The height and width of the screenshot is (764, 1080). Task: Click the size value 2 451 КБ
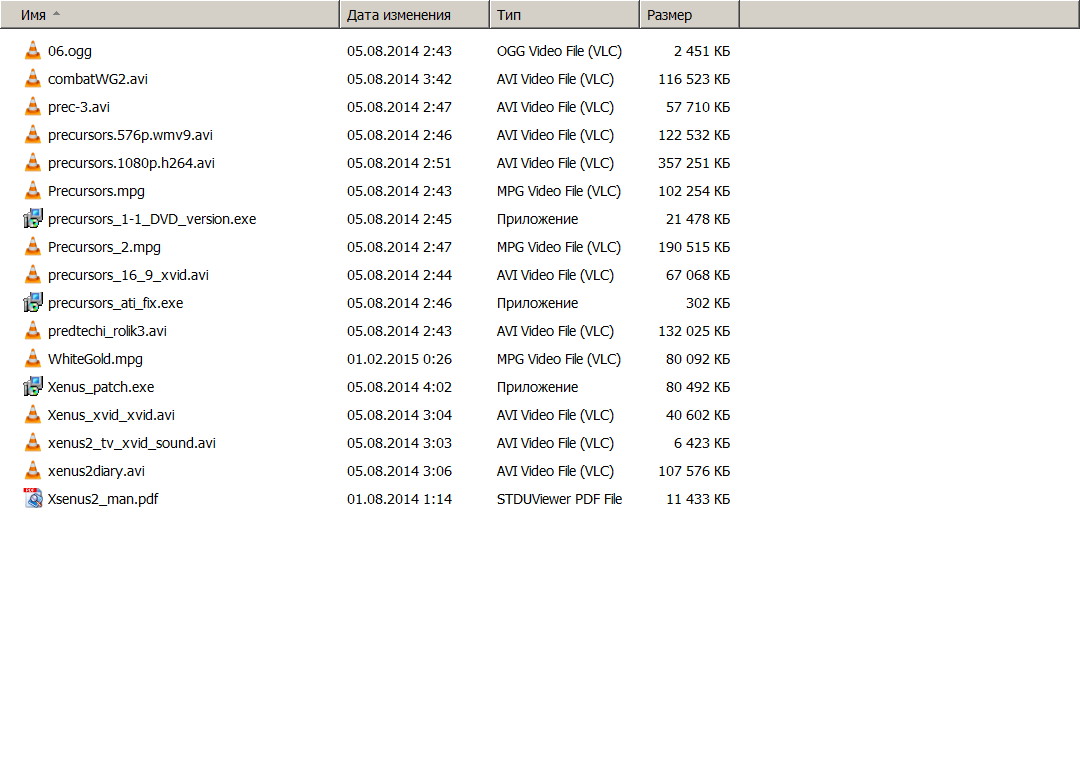tap(702, 52)
